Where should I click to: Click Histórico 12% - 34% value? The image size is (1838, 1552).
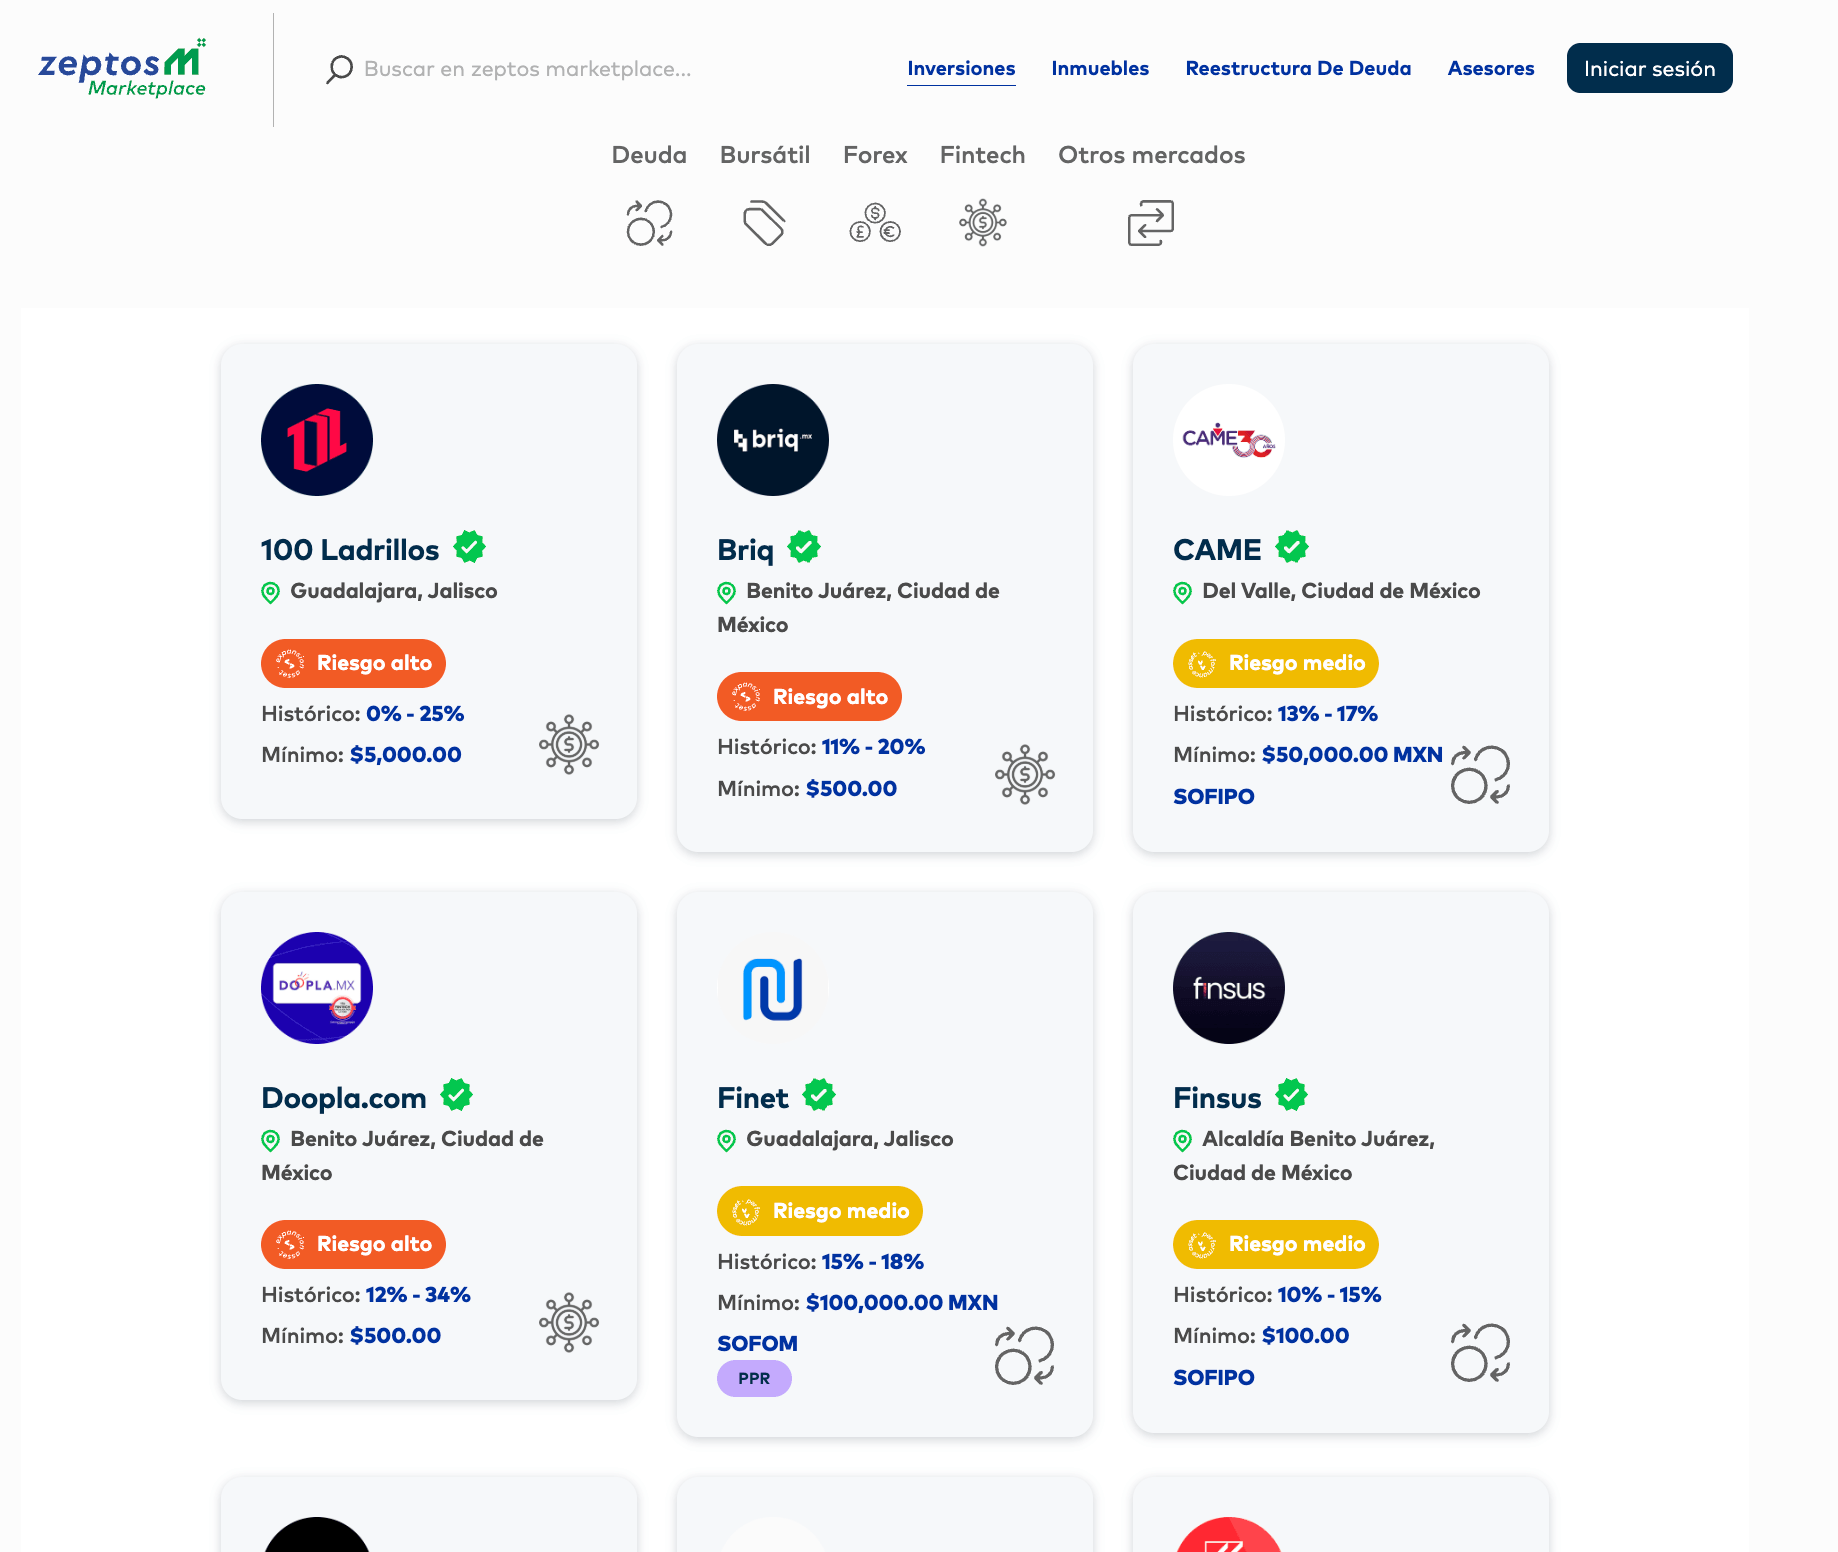point(418,1294)
